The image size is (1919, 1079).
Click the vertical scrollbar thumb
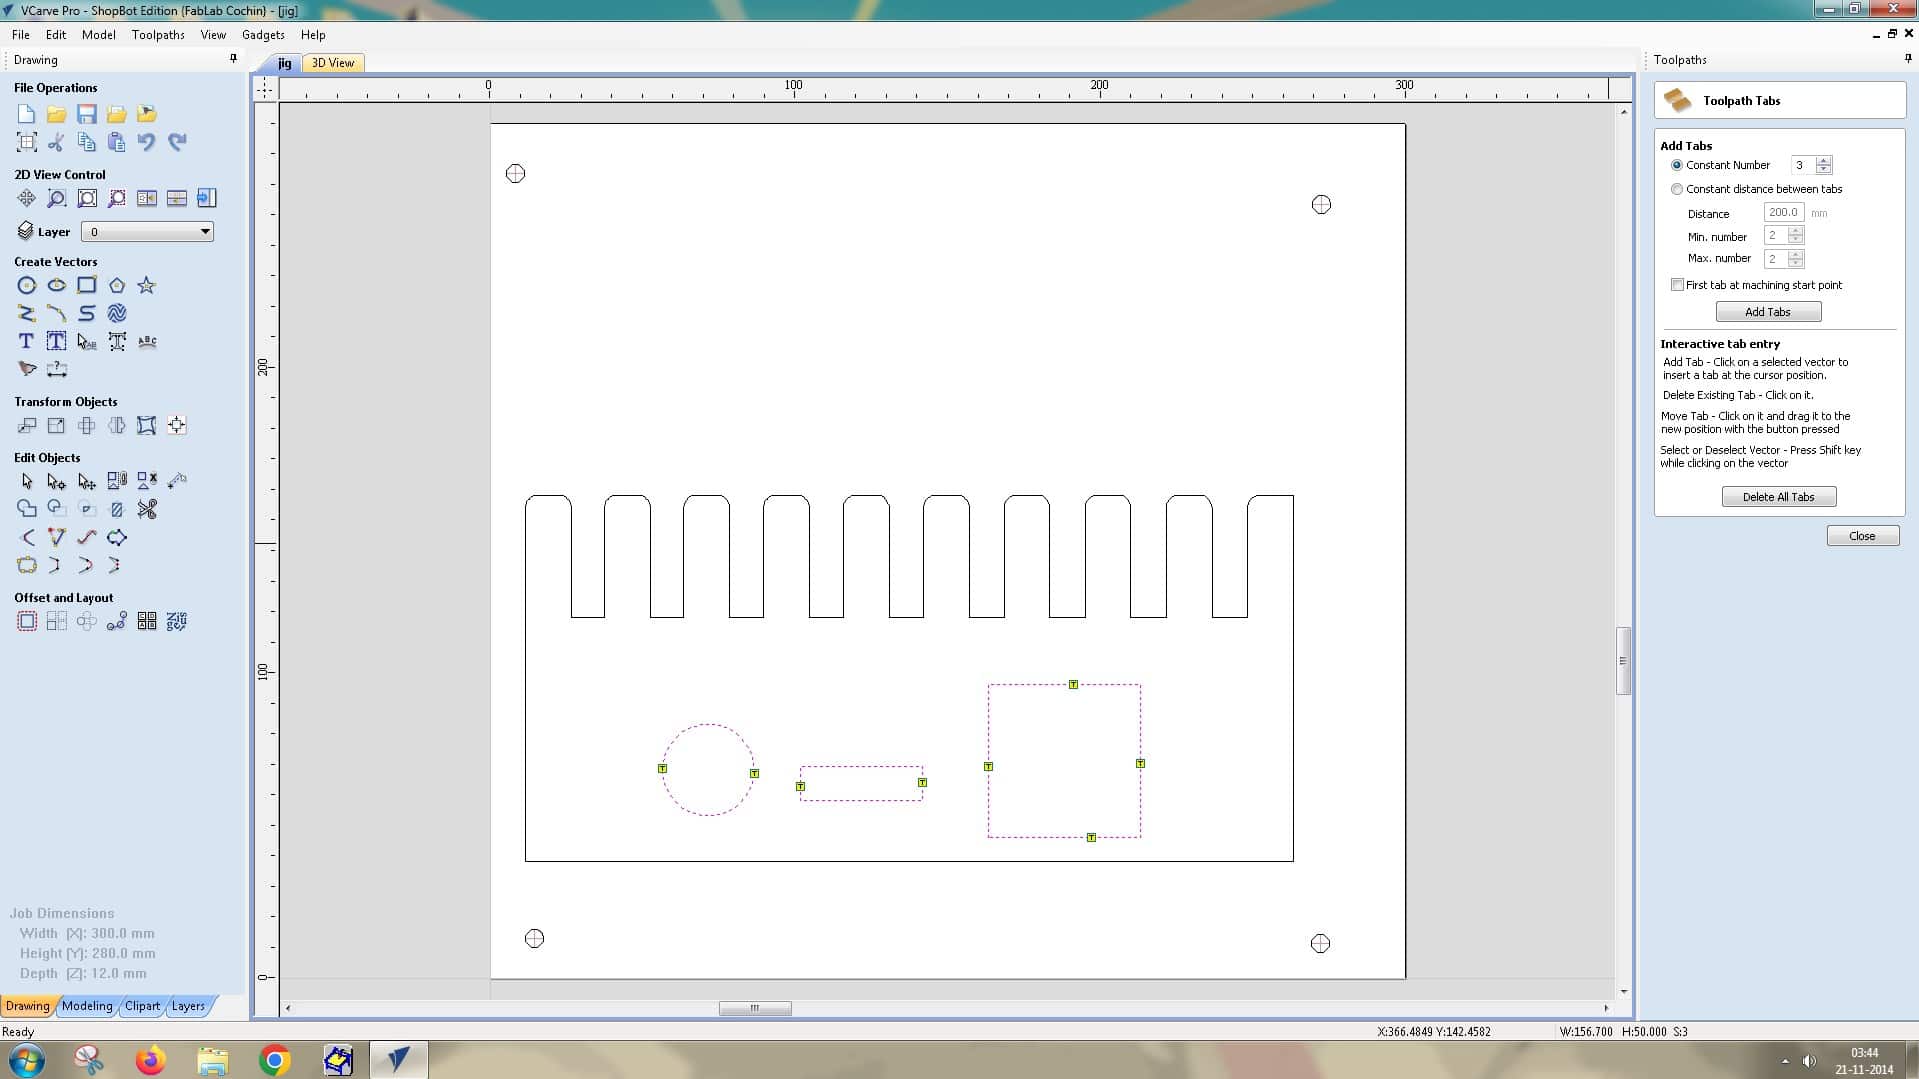pos(1623,661)
